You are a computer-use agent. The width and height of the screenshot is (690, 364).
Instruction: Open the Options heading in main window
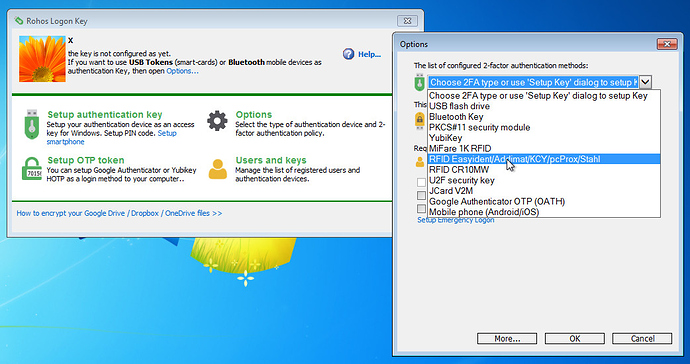pyautogui.click(x=253, y=114)
